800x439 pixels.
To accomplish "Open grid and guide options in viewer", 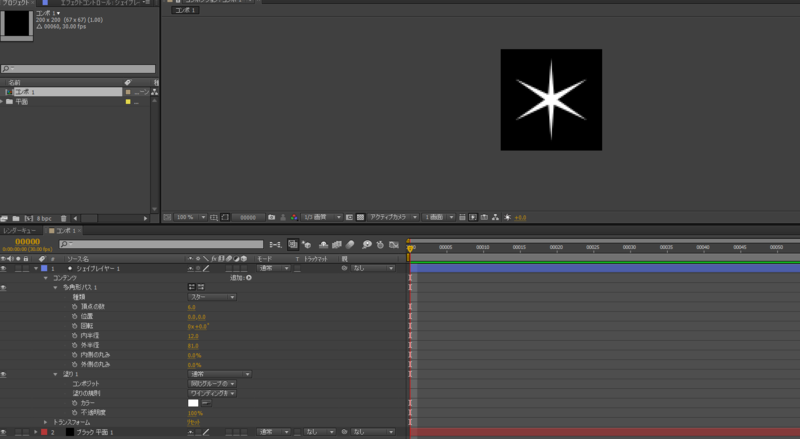I will tap(214, 217).
